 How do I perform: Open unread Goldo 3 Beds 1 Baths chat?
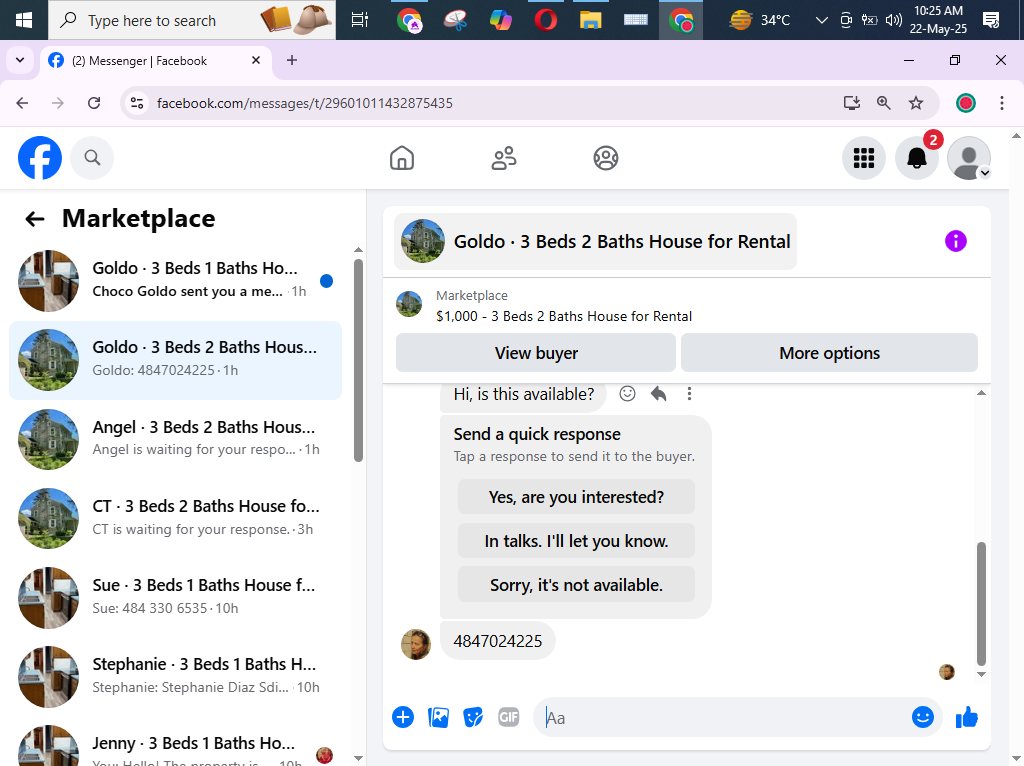tap(175, 281)
